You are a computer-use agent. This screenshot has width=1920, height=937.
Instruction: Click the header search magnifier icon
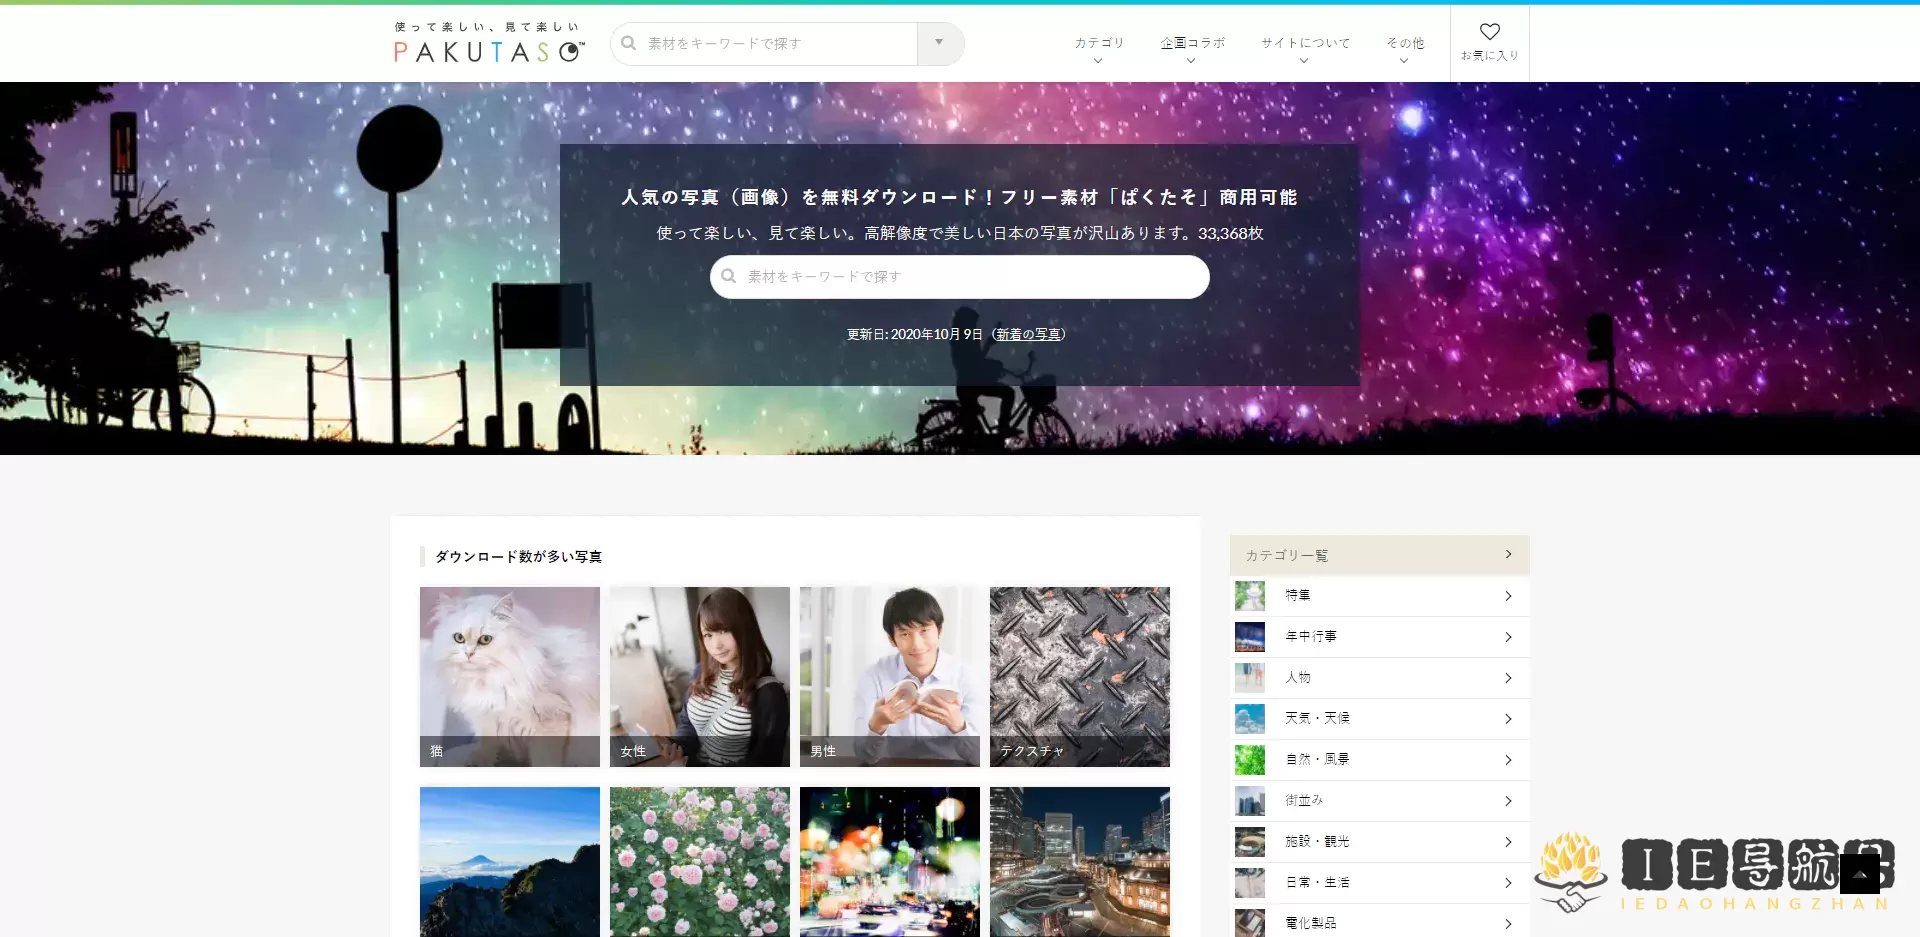coord(629,43)
